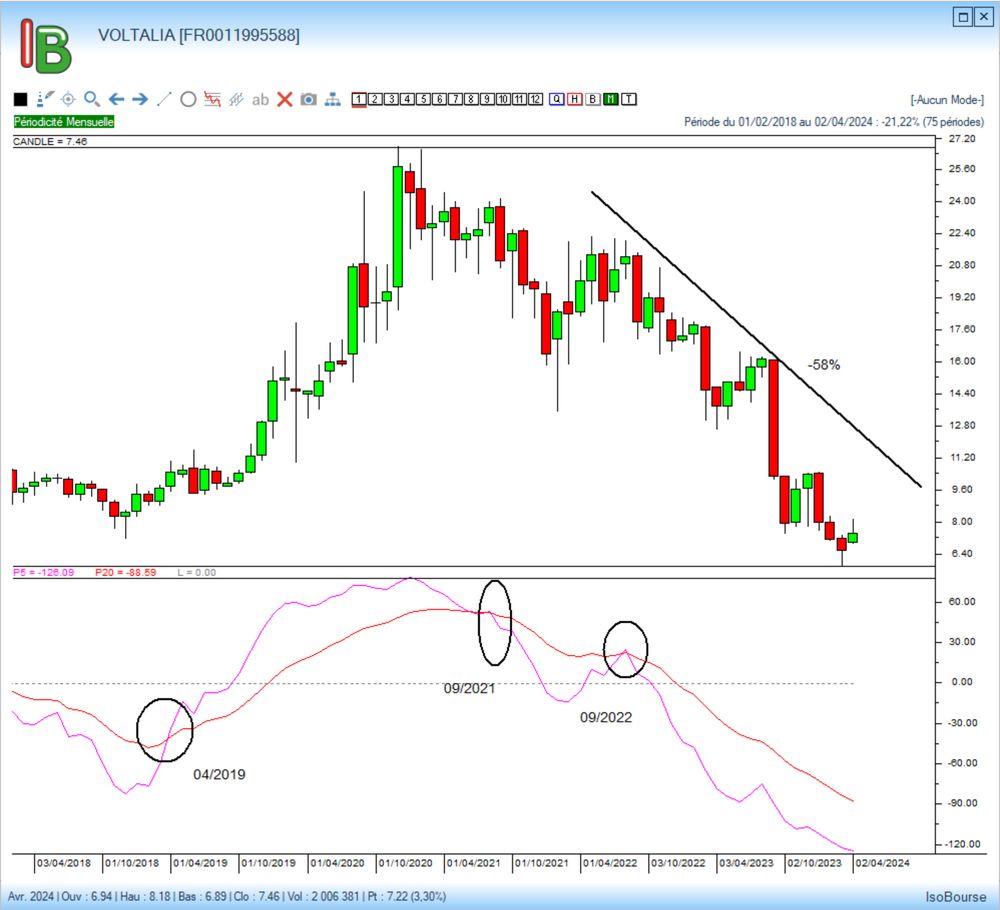Image resolution: width=1000 pixels, height=910 pixels.
Task: Select layout preset 12
Action: (535, 99)
